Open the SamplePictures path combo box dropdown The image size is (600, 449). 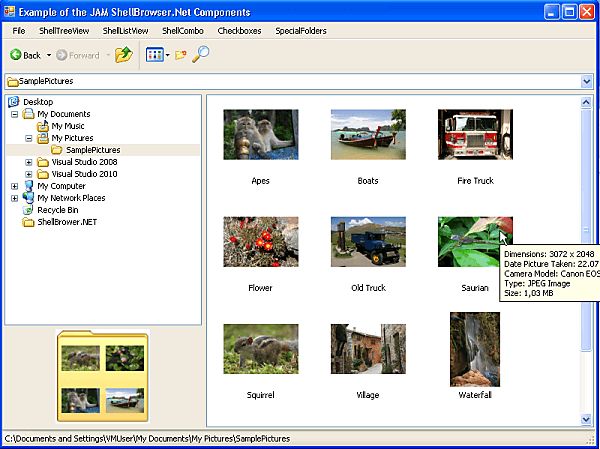click(x=588, y=81)
